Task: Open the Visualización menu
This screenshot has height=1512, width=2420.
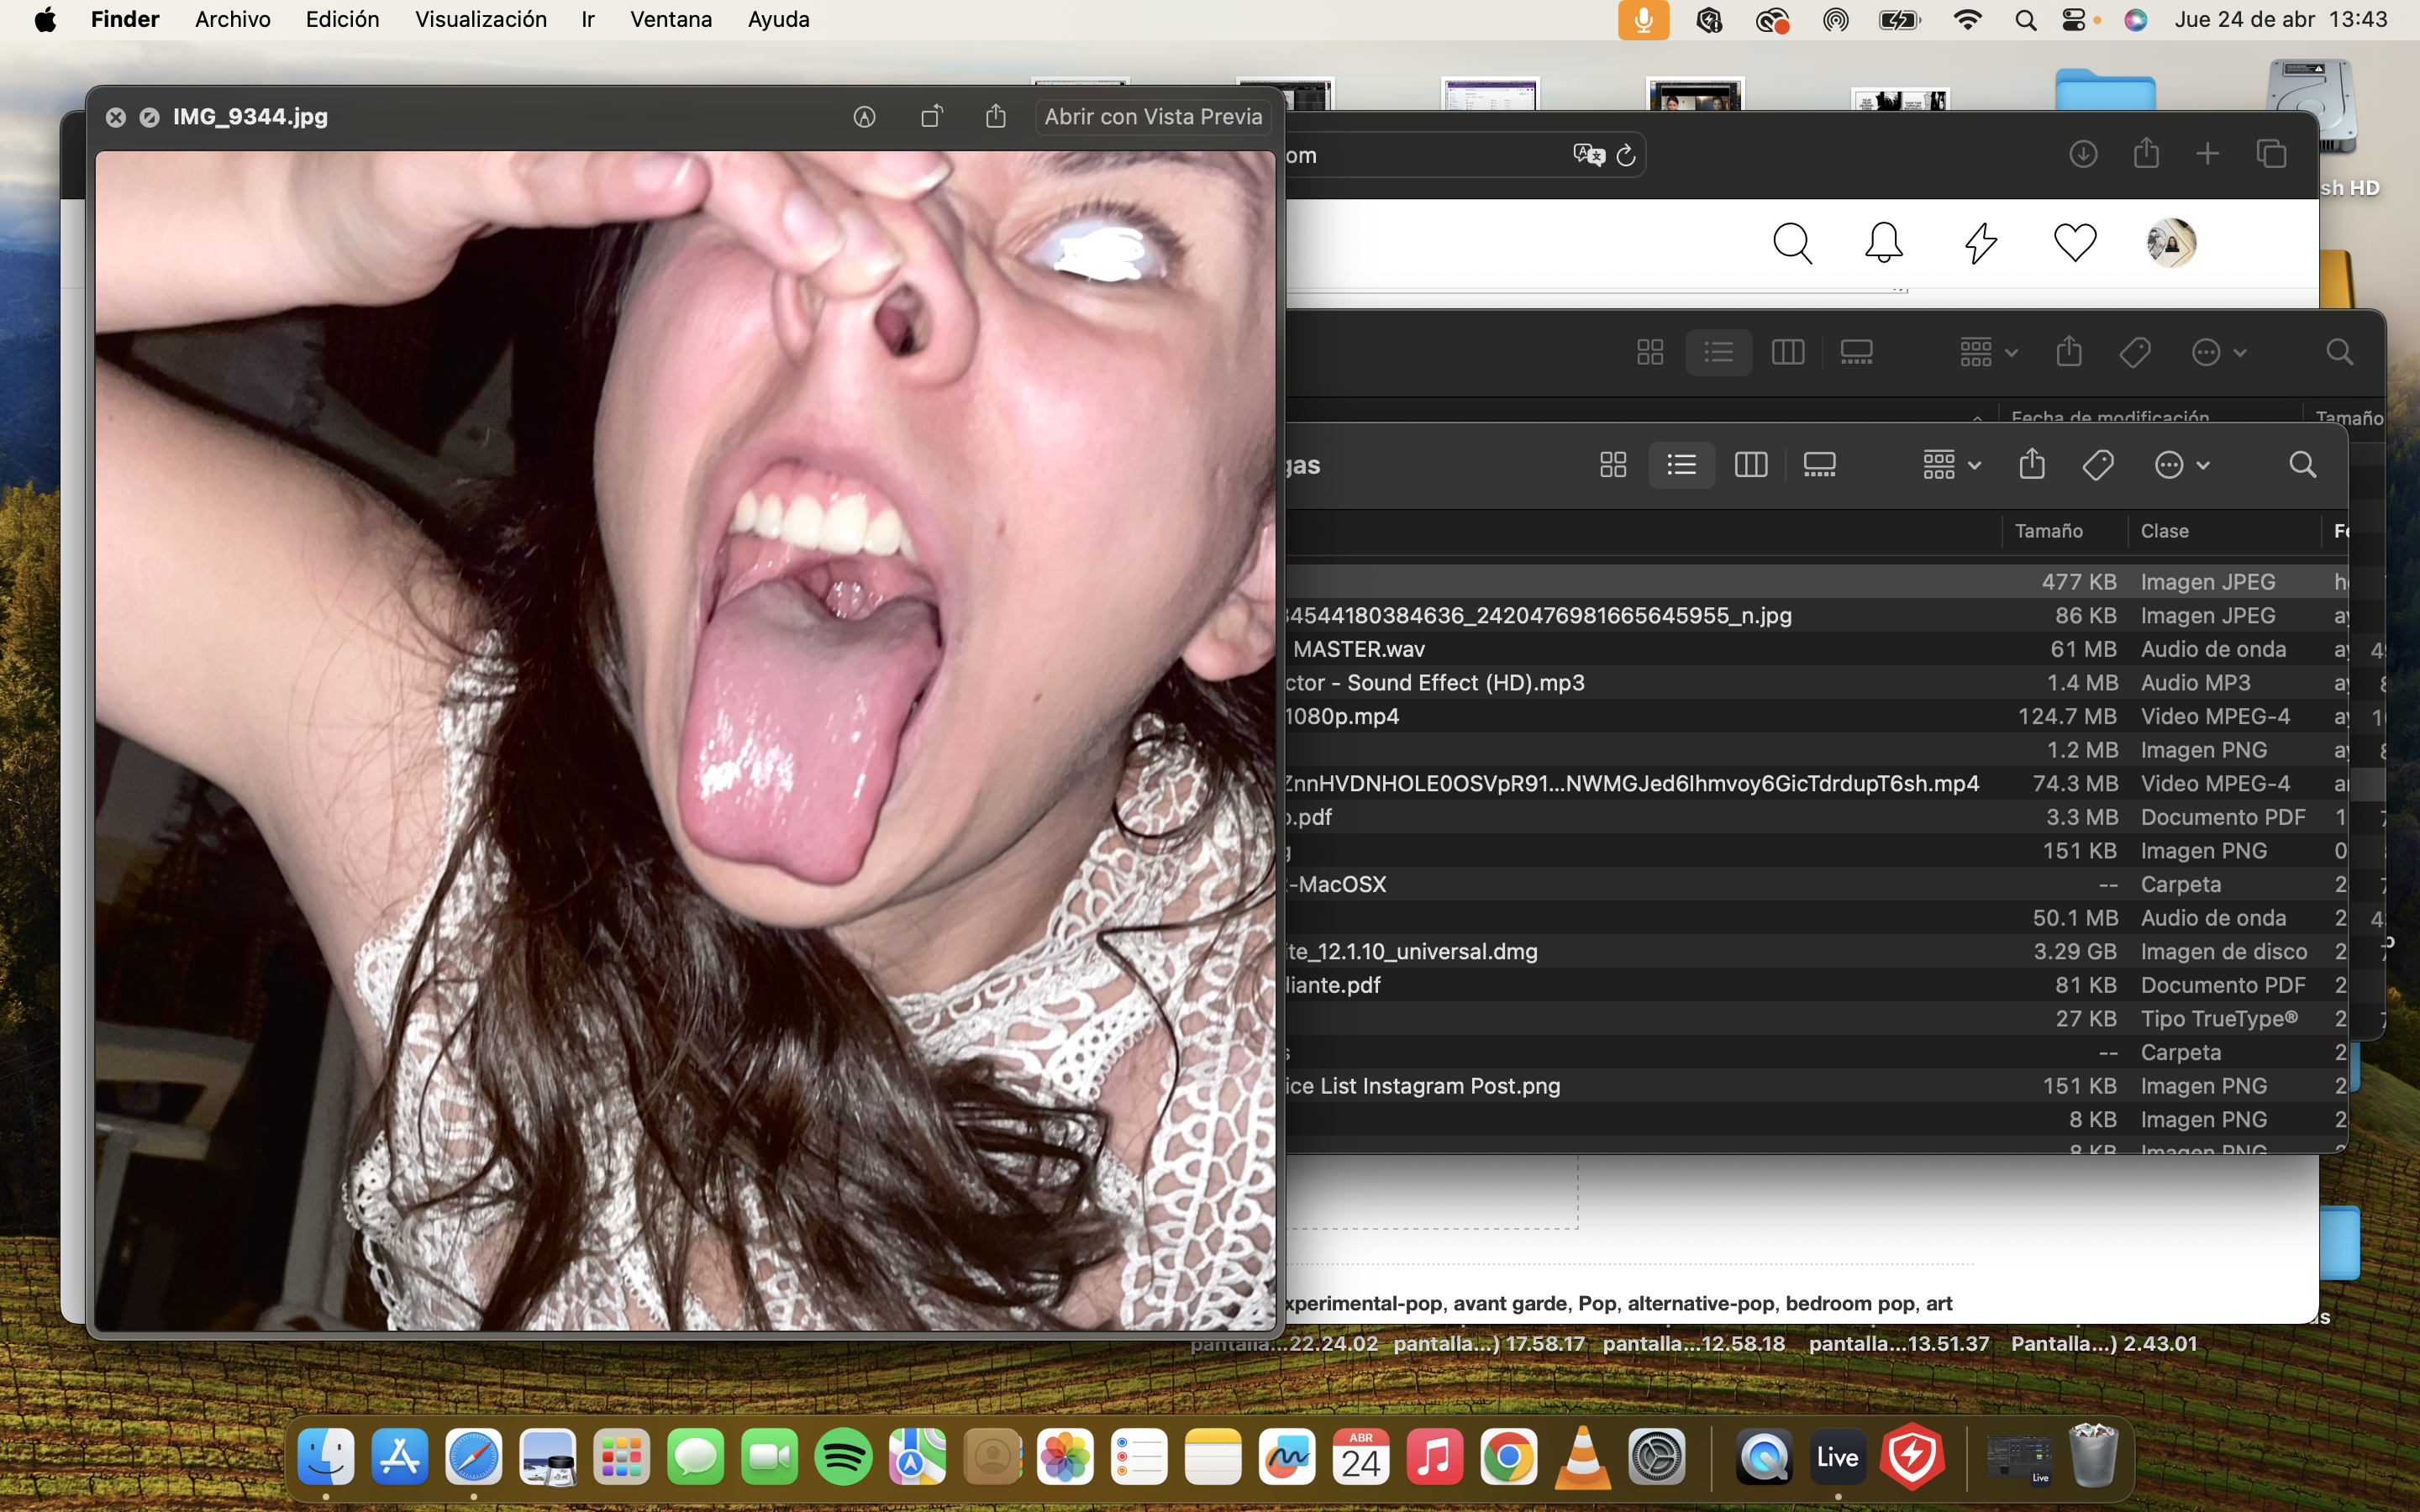Action: coord(480,20)
